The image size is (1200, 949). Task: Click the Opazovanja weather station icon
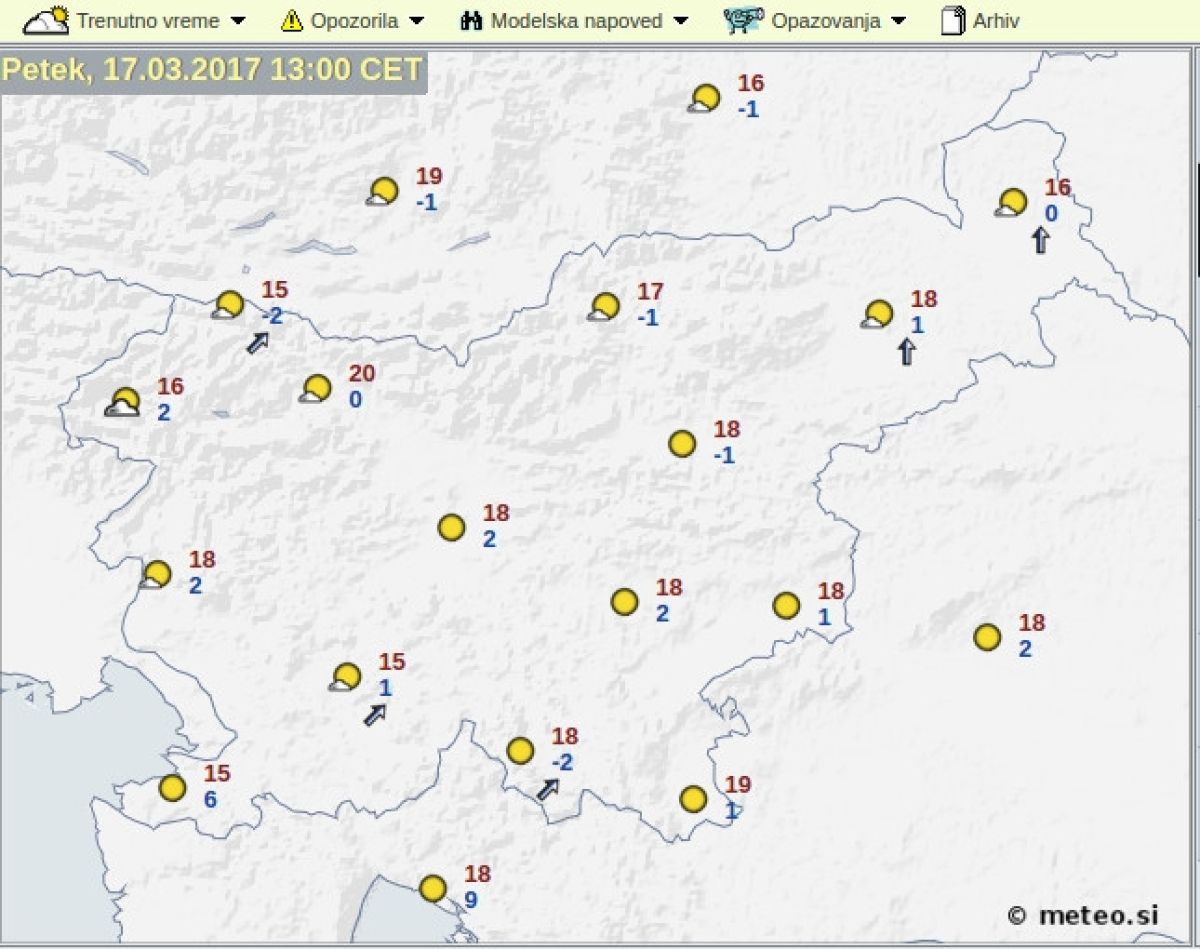pyautogui.click(x=743, y=20)
